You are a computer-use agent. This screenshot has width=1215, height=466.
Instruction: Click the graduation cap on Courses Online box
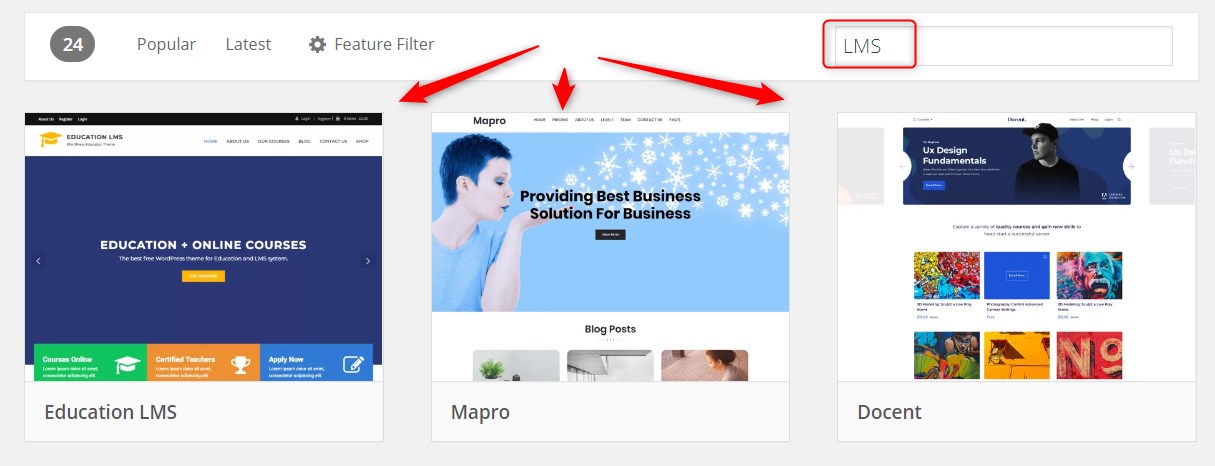[x=126, y=364]
